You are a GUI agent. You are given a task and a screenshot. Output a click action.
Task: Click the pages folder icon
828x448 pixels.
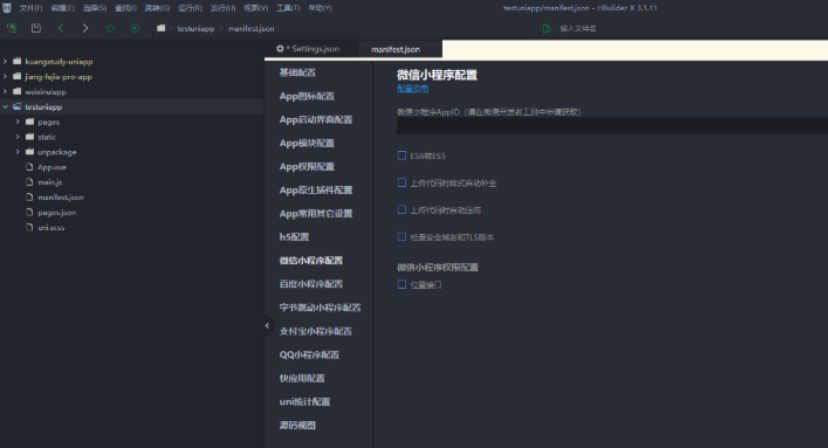[x=30, y=122]
